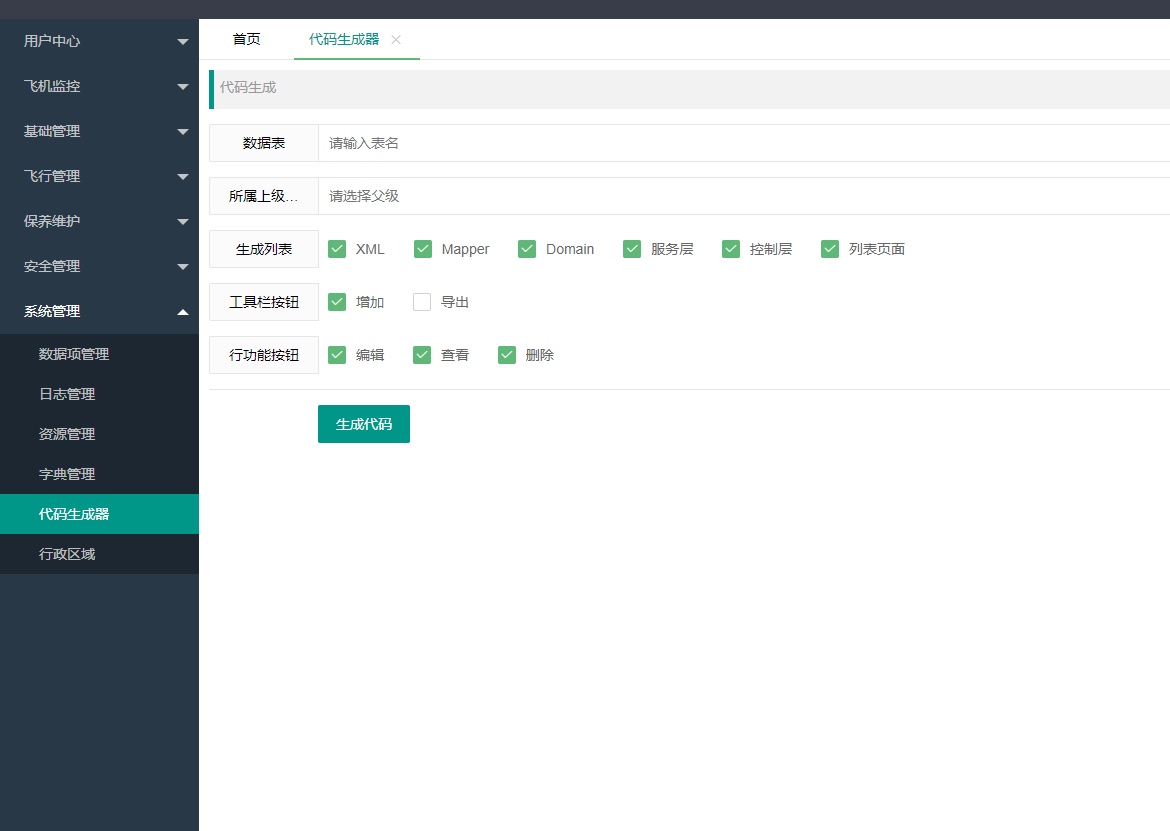Enable the 导出 checkbox
Viewport: 1170px width, 831px height.
point(422,302)
